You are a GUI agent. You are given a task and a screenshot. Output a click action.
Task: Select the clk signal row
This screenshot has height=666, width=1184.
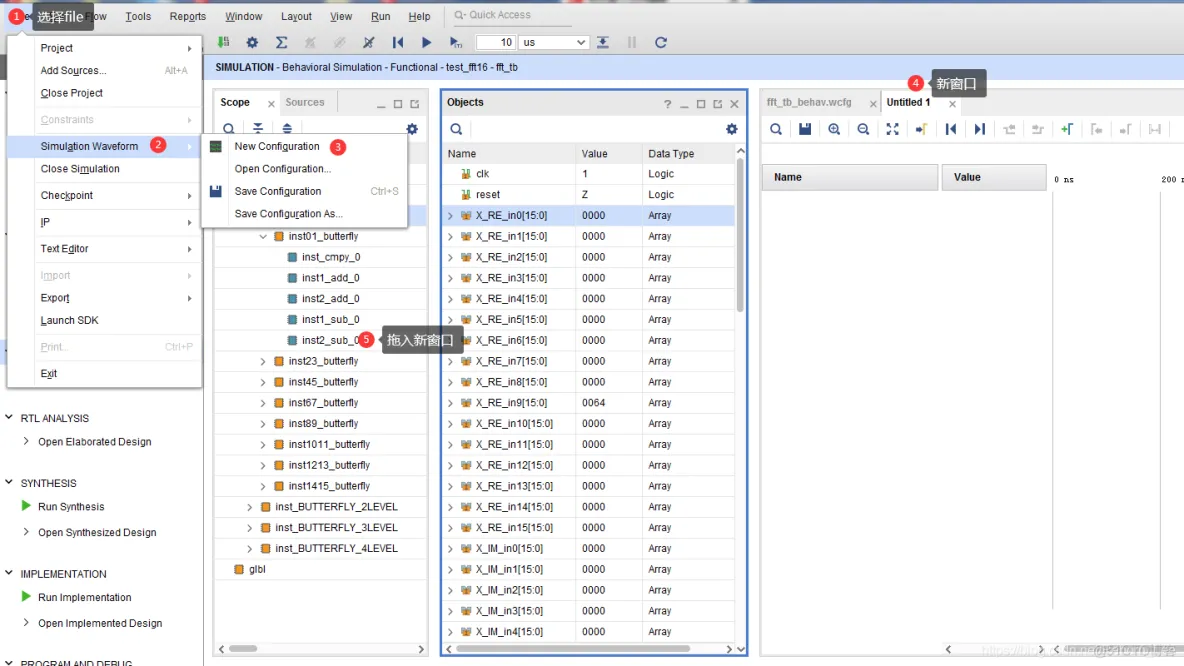[589, 174]
